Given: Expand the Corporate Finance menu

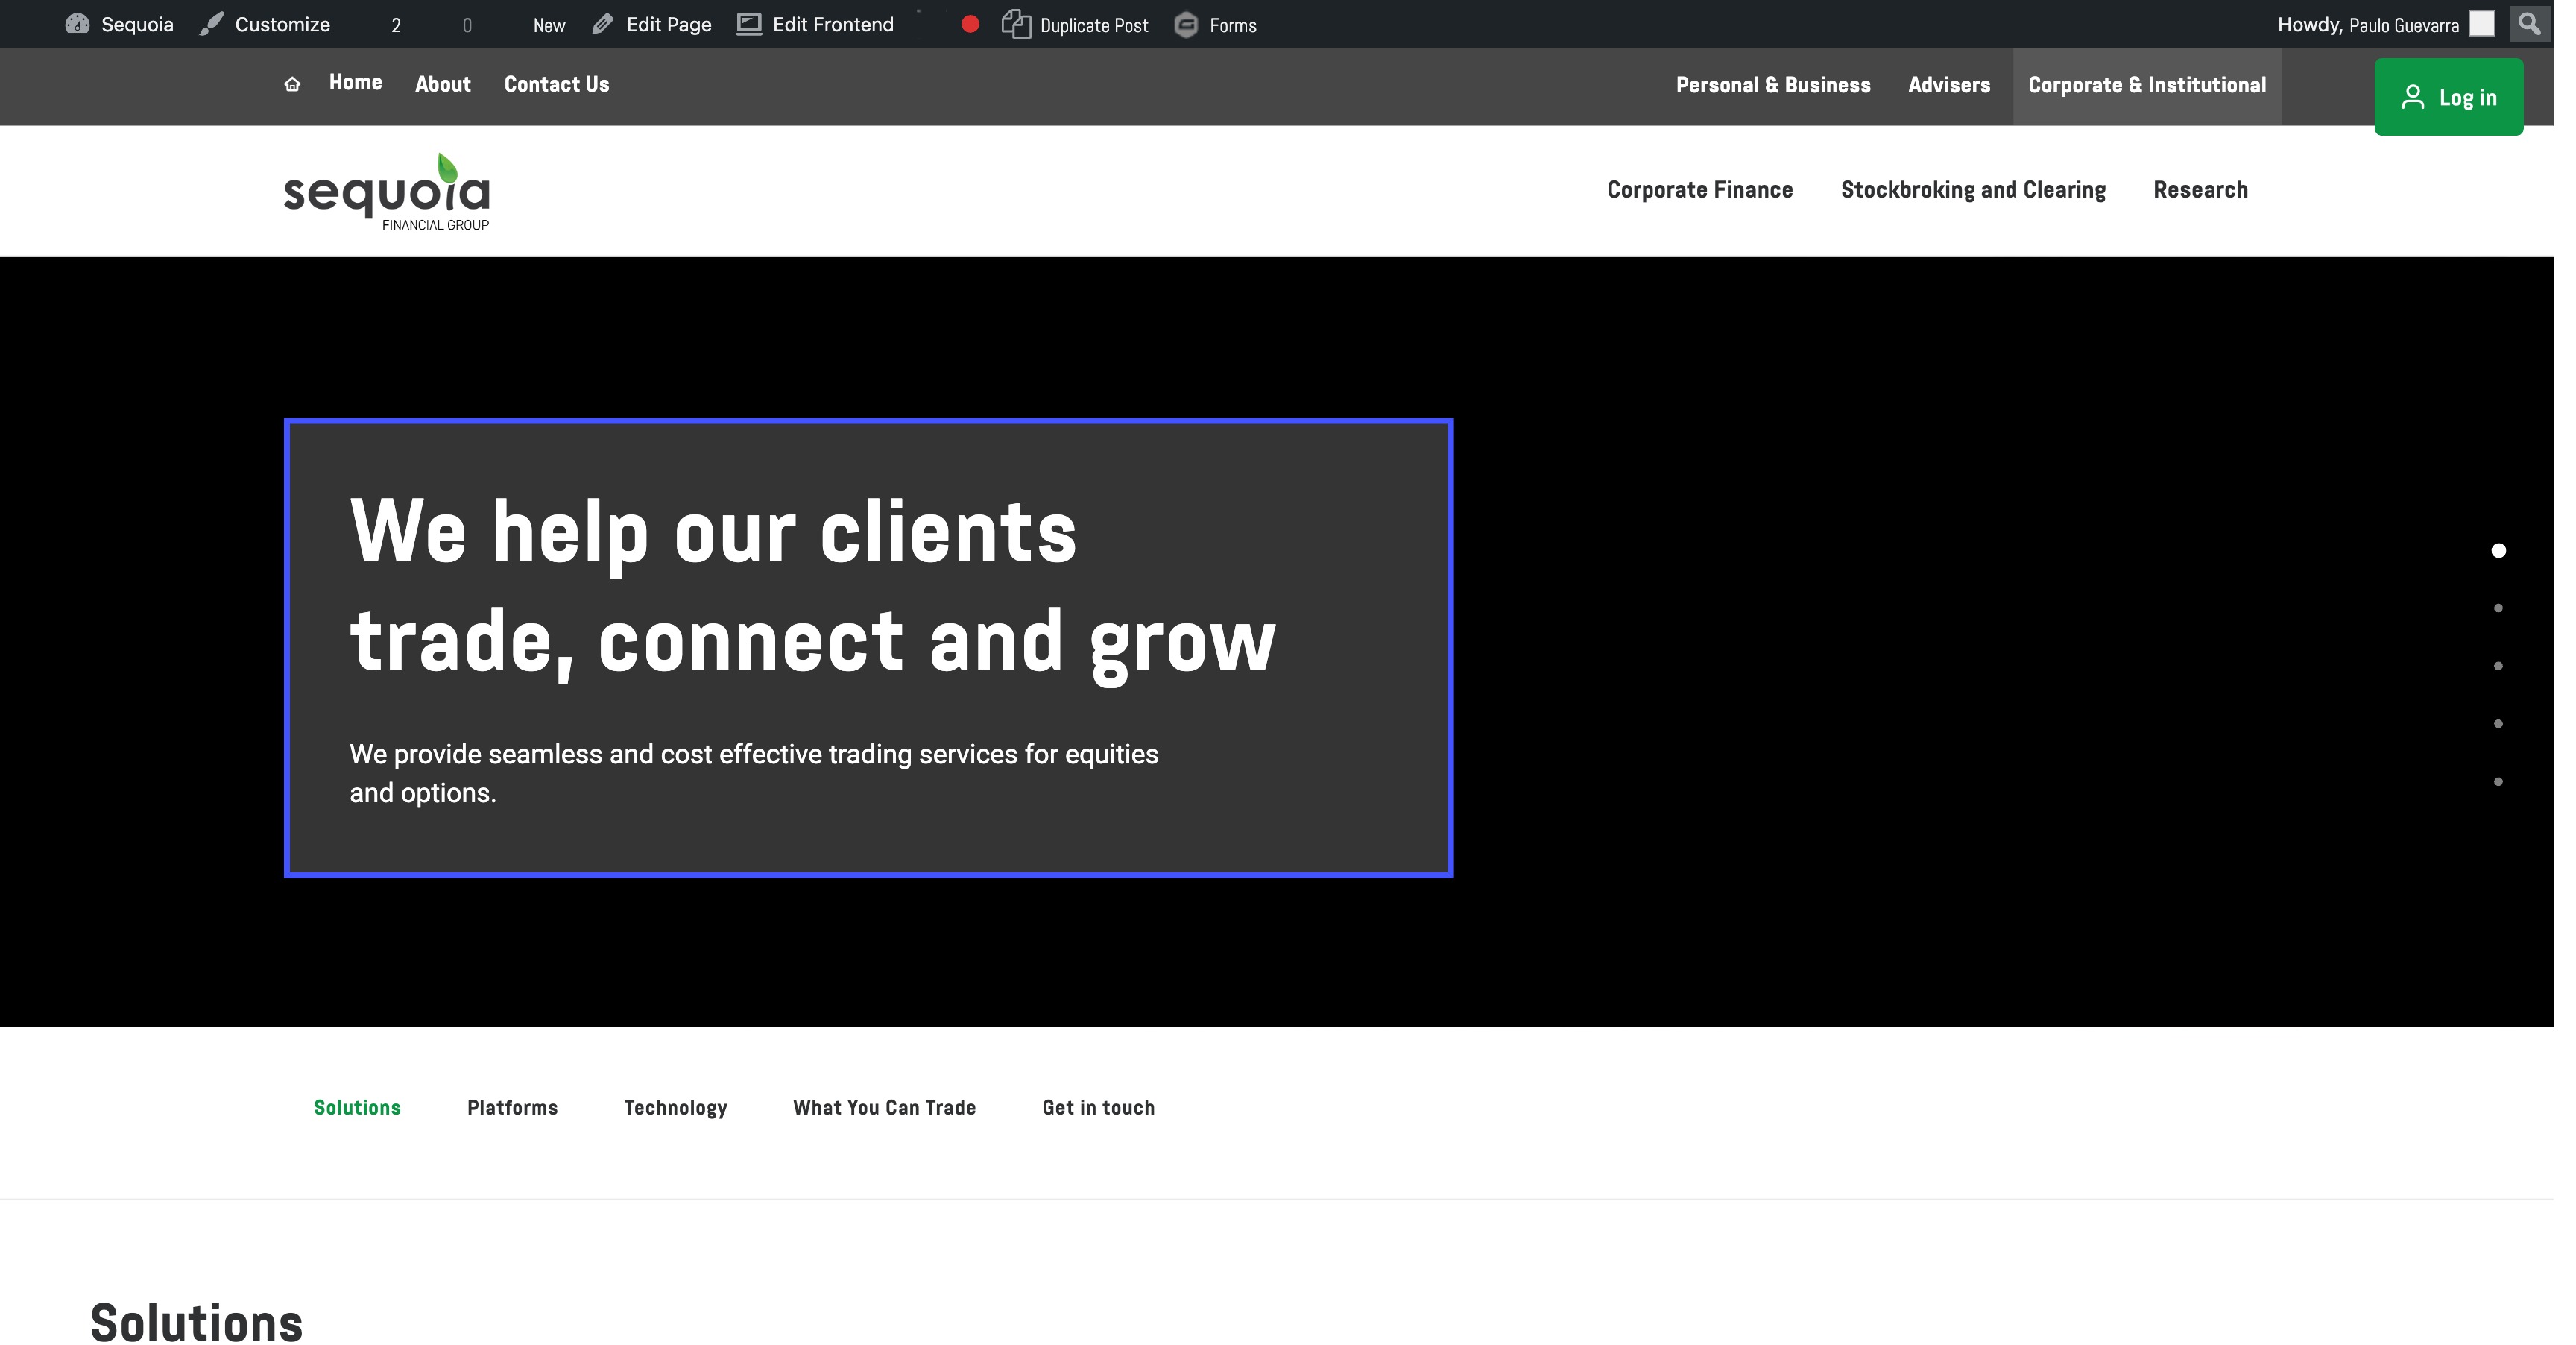Looking at the screenshot, I should click(1699, 190).
